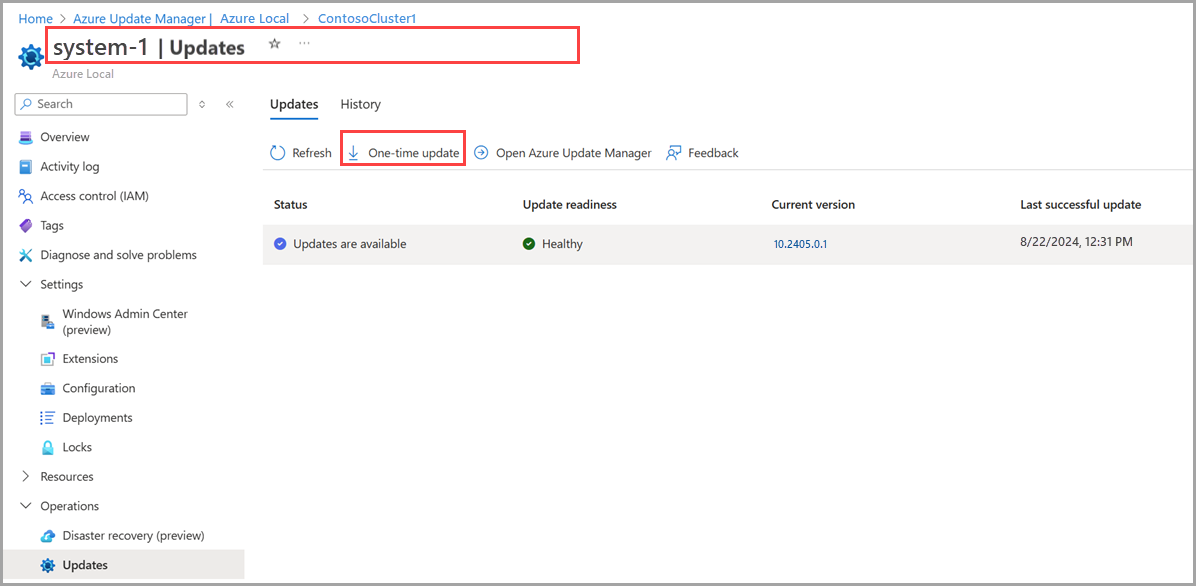Screen dimensions: 1196x586
Task: Click the blue Updates are available status icon
Action: click(x=280, y=244)
